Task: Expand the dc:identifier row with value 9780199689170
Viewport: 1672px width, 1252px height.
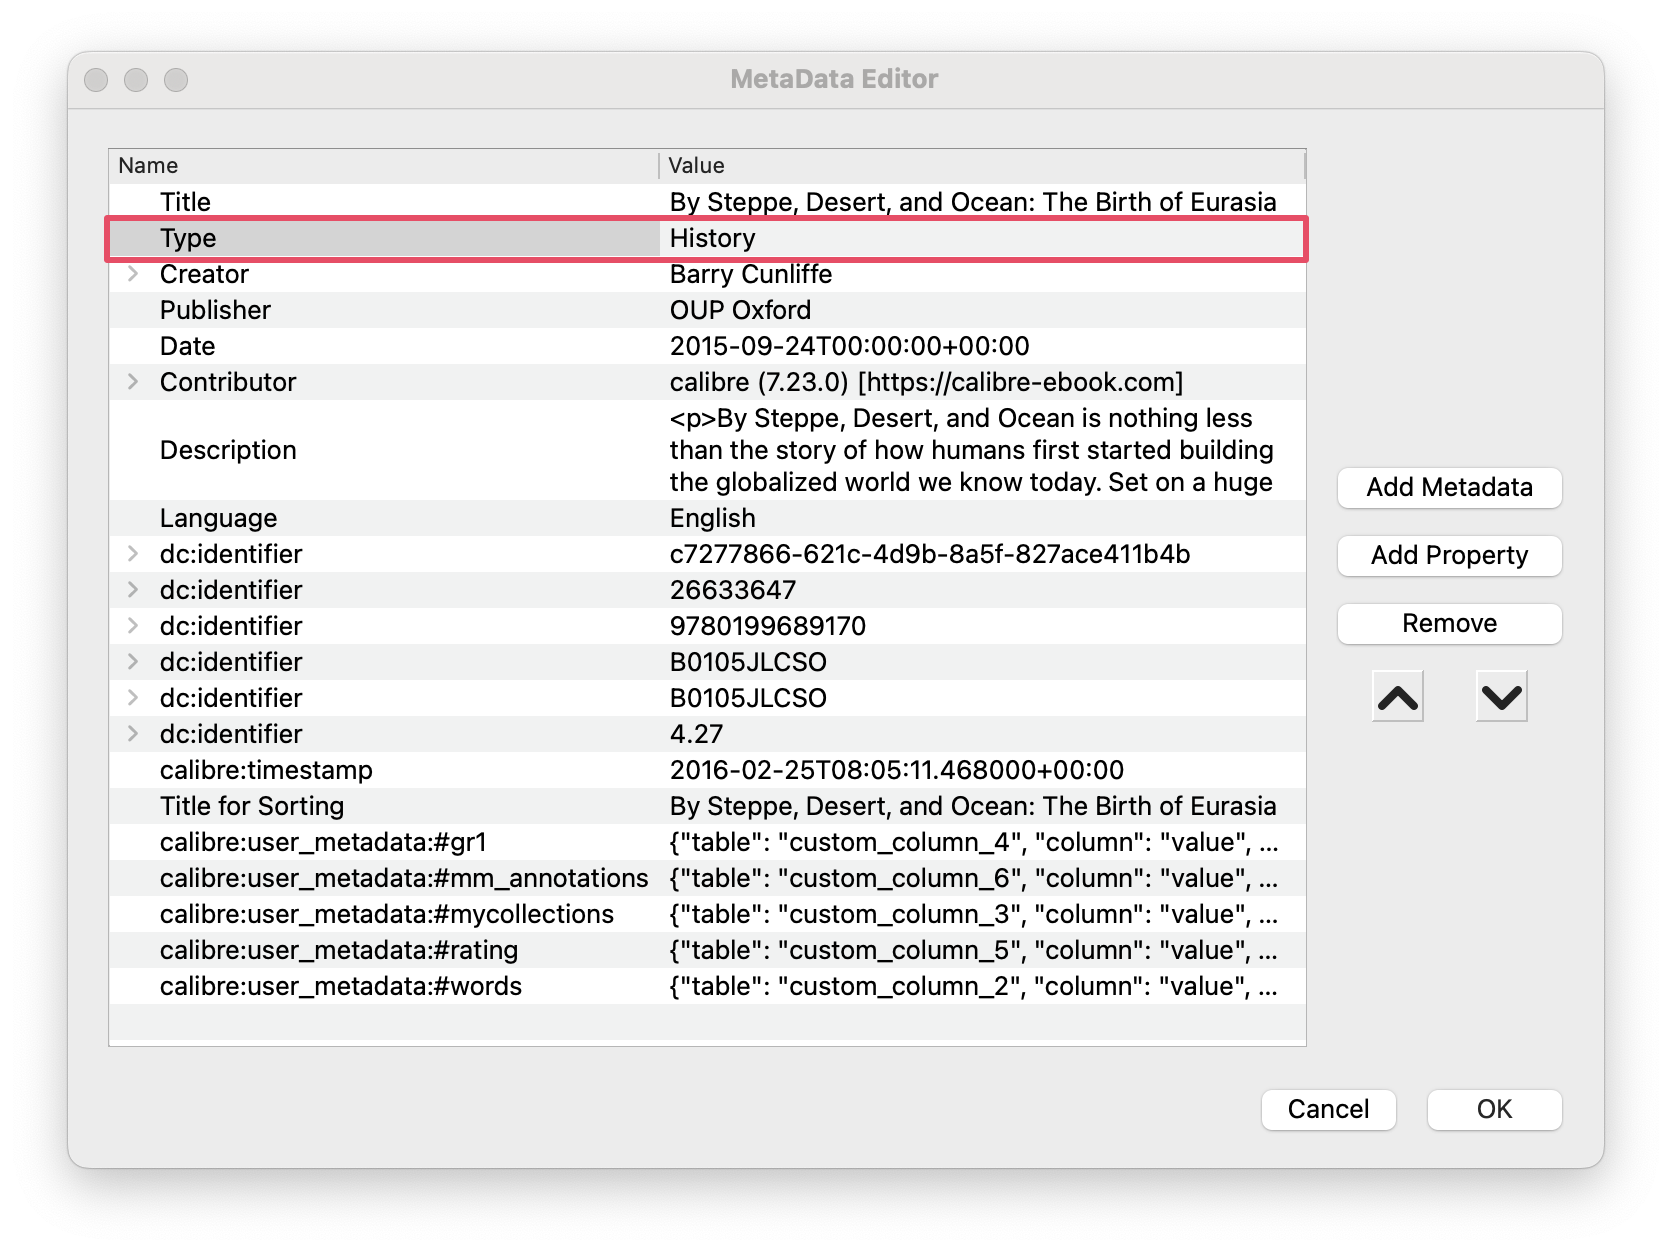Action: (133, 626)
